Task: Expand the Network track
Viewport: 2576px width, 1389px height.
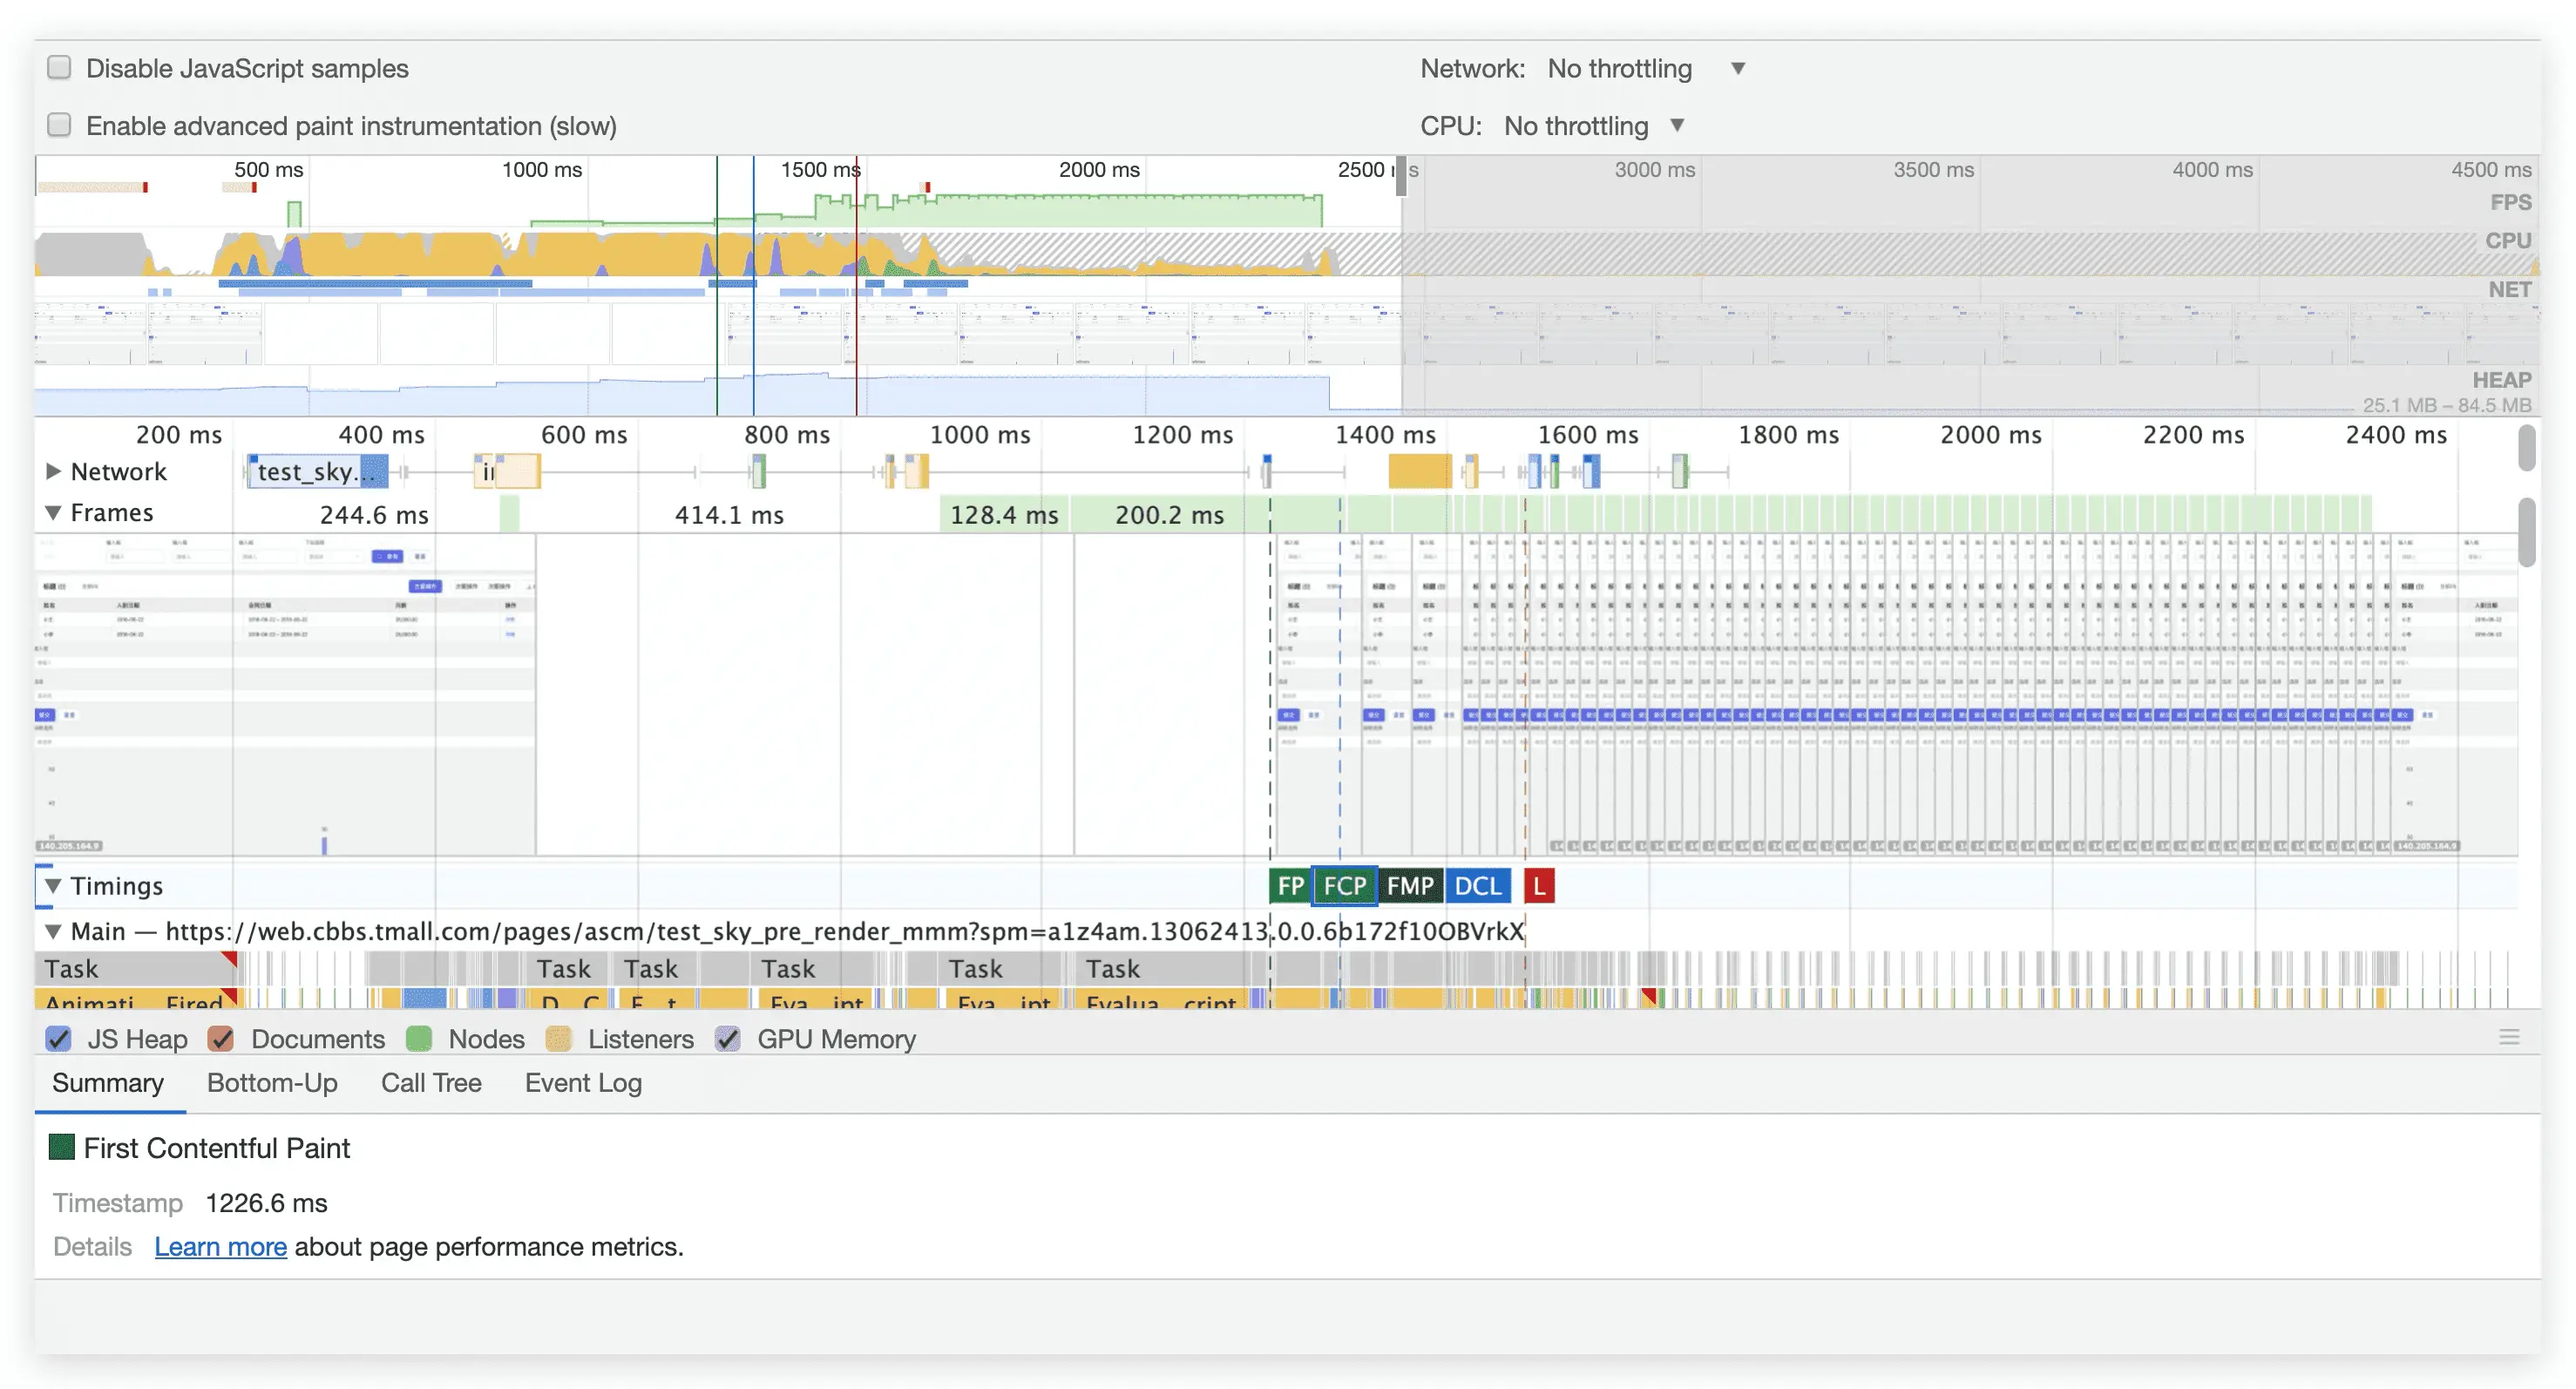Action: click(54, 471)
